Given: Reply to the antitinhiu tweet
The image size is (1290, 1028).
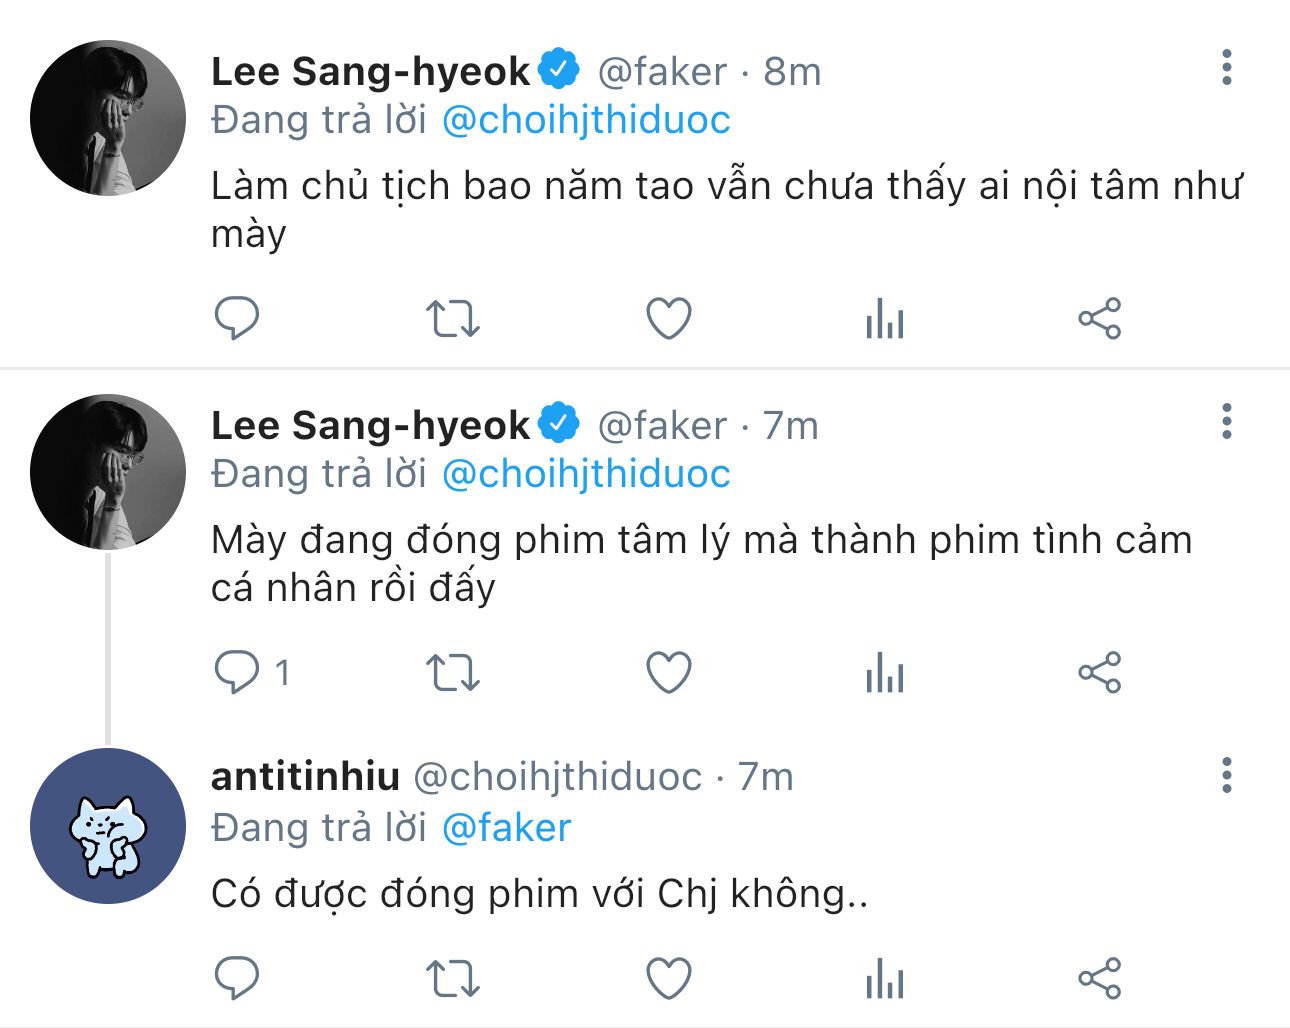Looking at the screenshot, I should coord(237,978).
